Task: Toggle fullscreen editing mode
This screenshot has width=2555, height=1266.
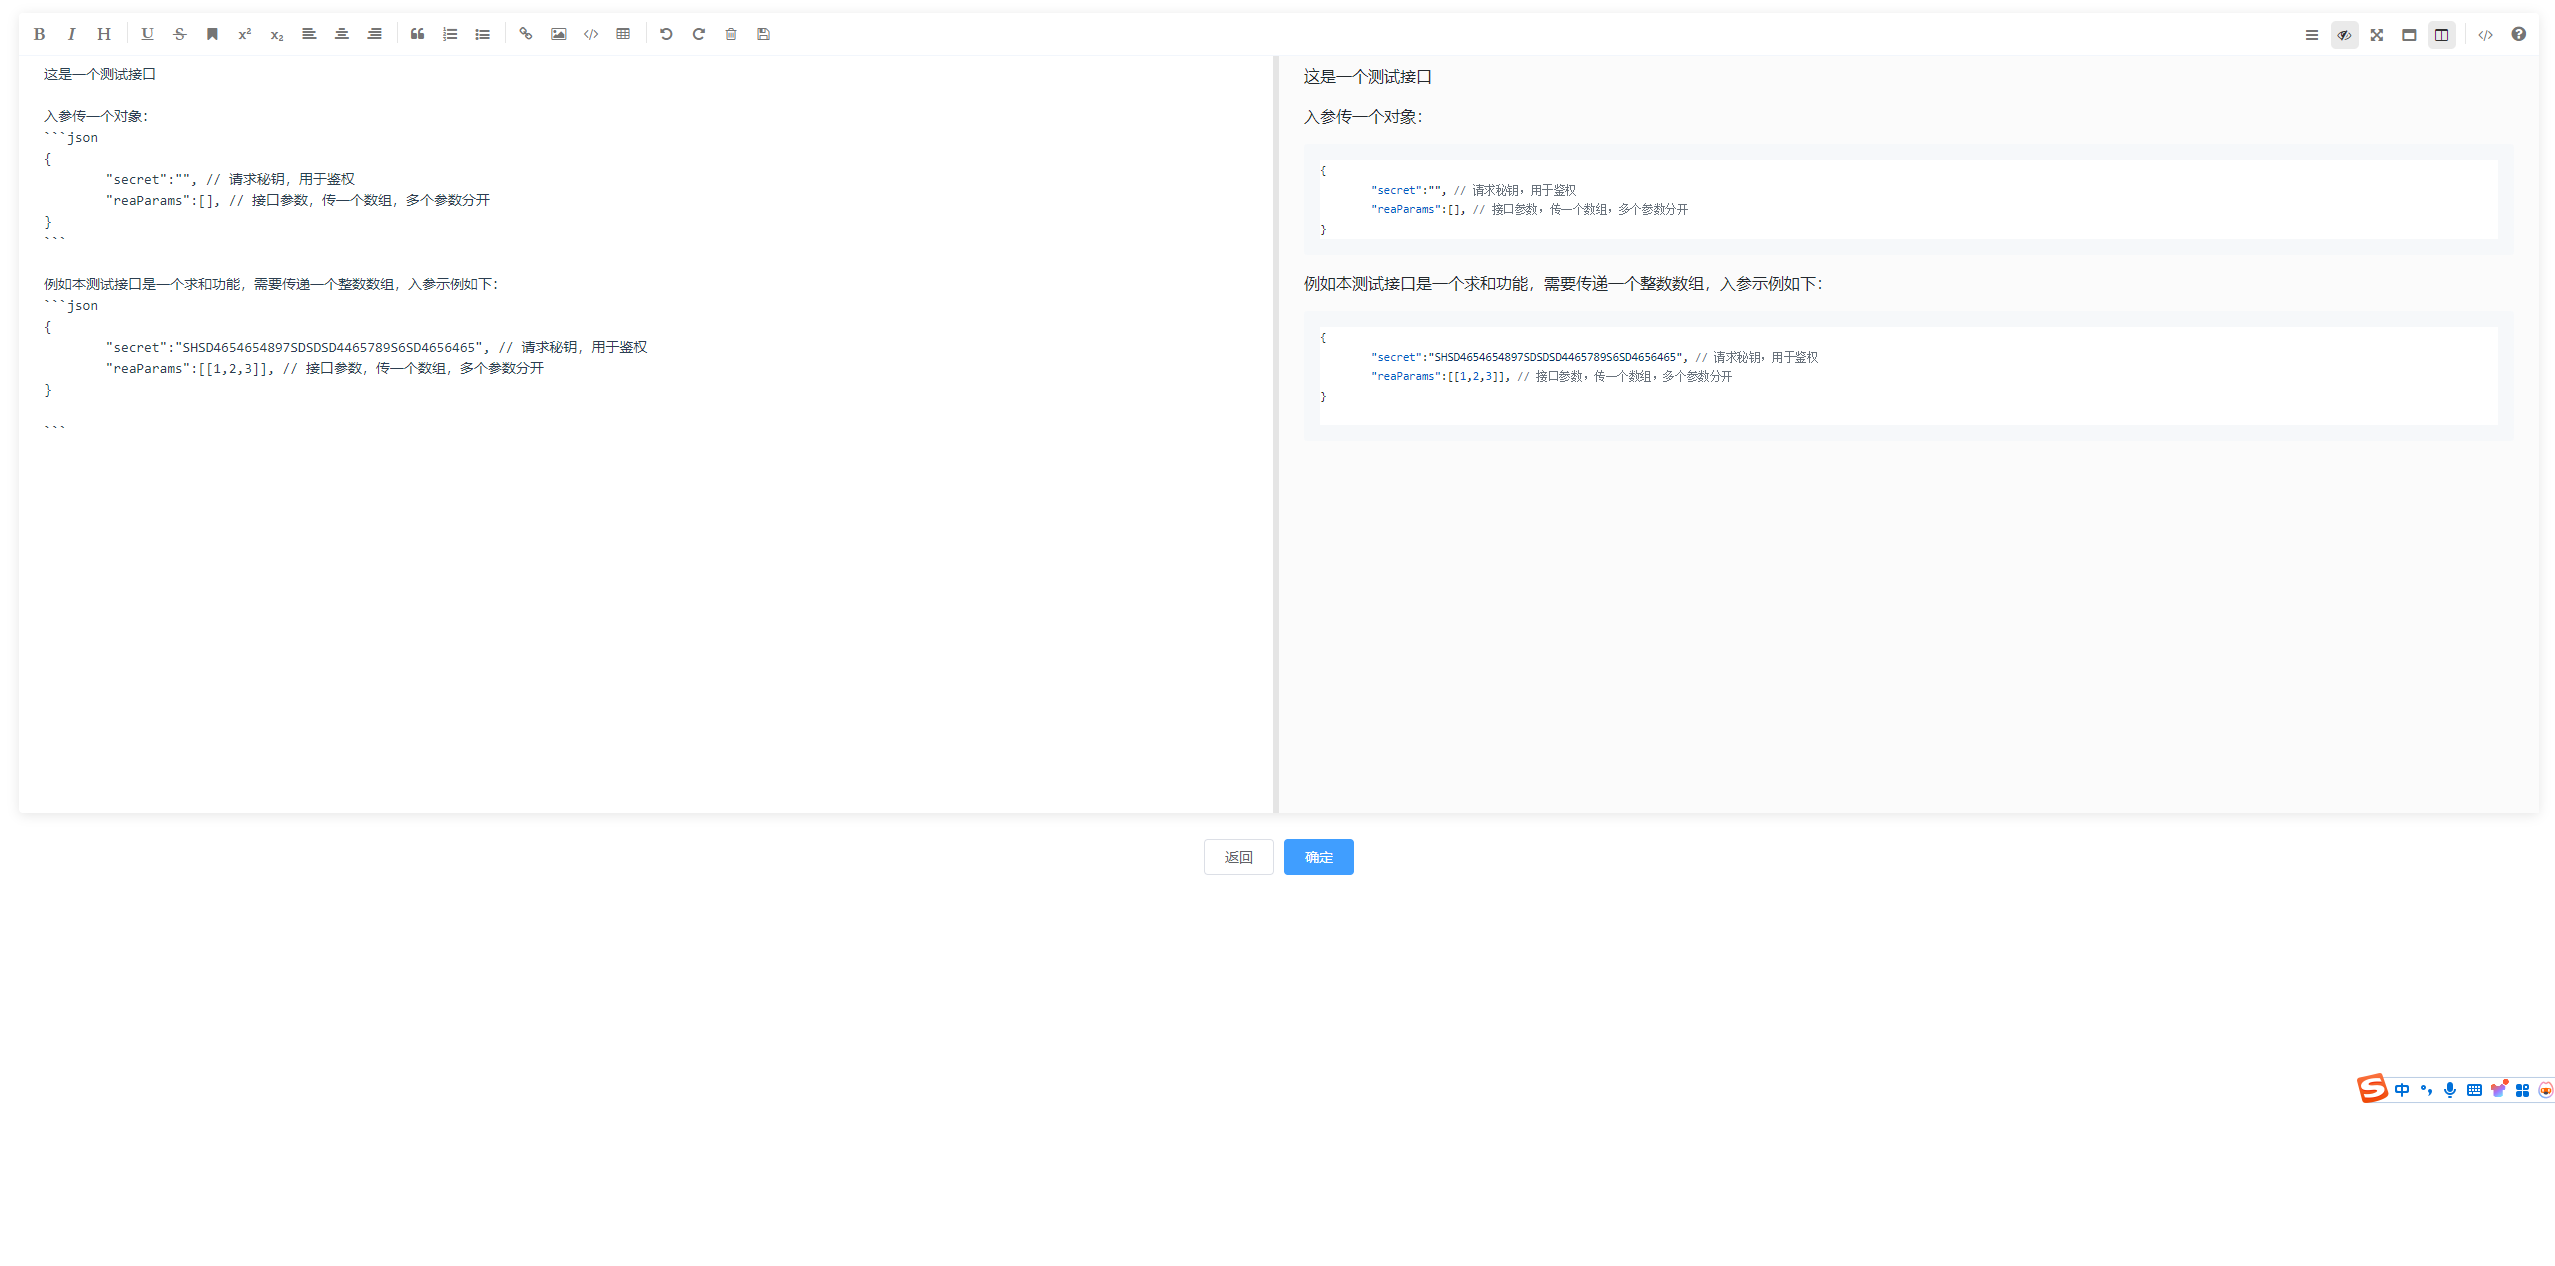Action: pyautogui.click(x=2377, y=35)
